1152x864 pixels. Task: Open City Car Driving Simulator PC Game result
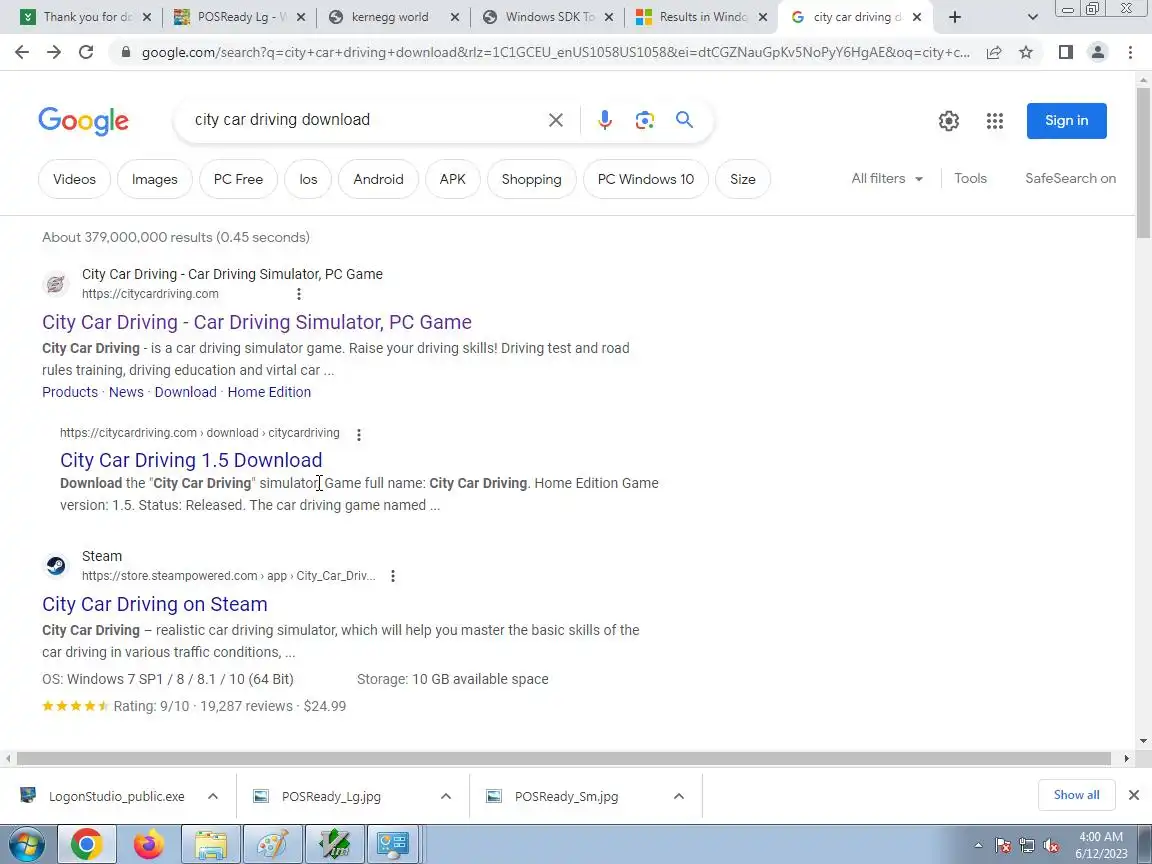(x=256, y=322)
